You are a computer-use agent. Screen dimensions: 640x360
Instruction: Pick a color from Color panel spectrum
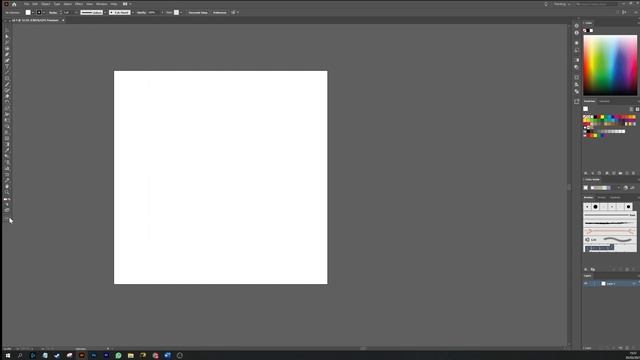click(x=610, y=65)
